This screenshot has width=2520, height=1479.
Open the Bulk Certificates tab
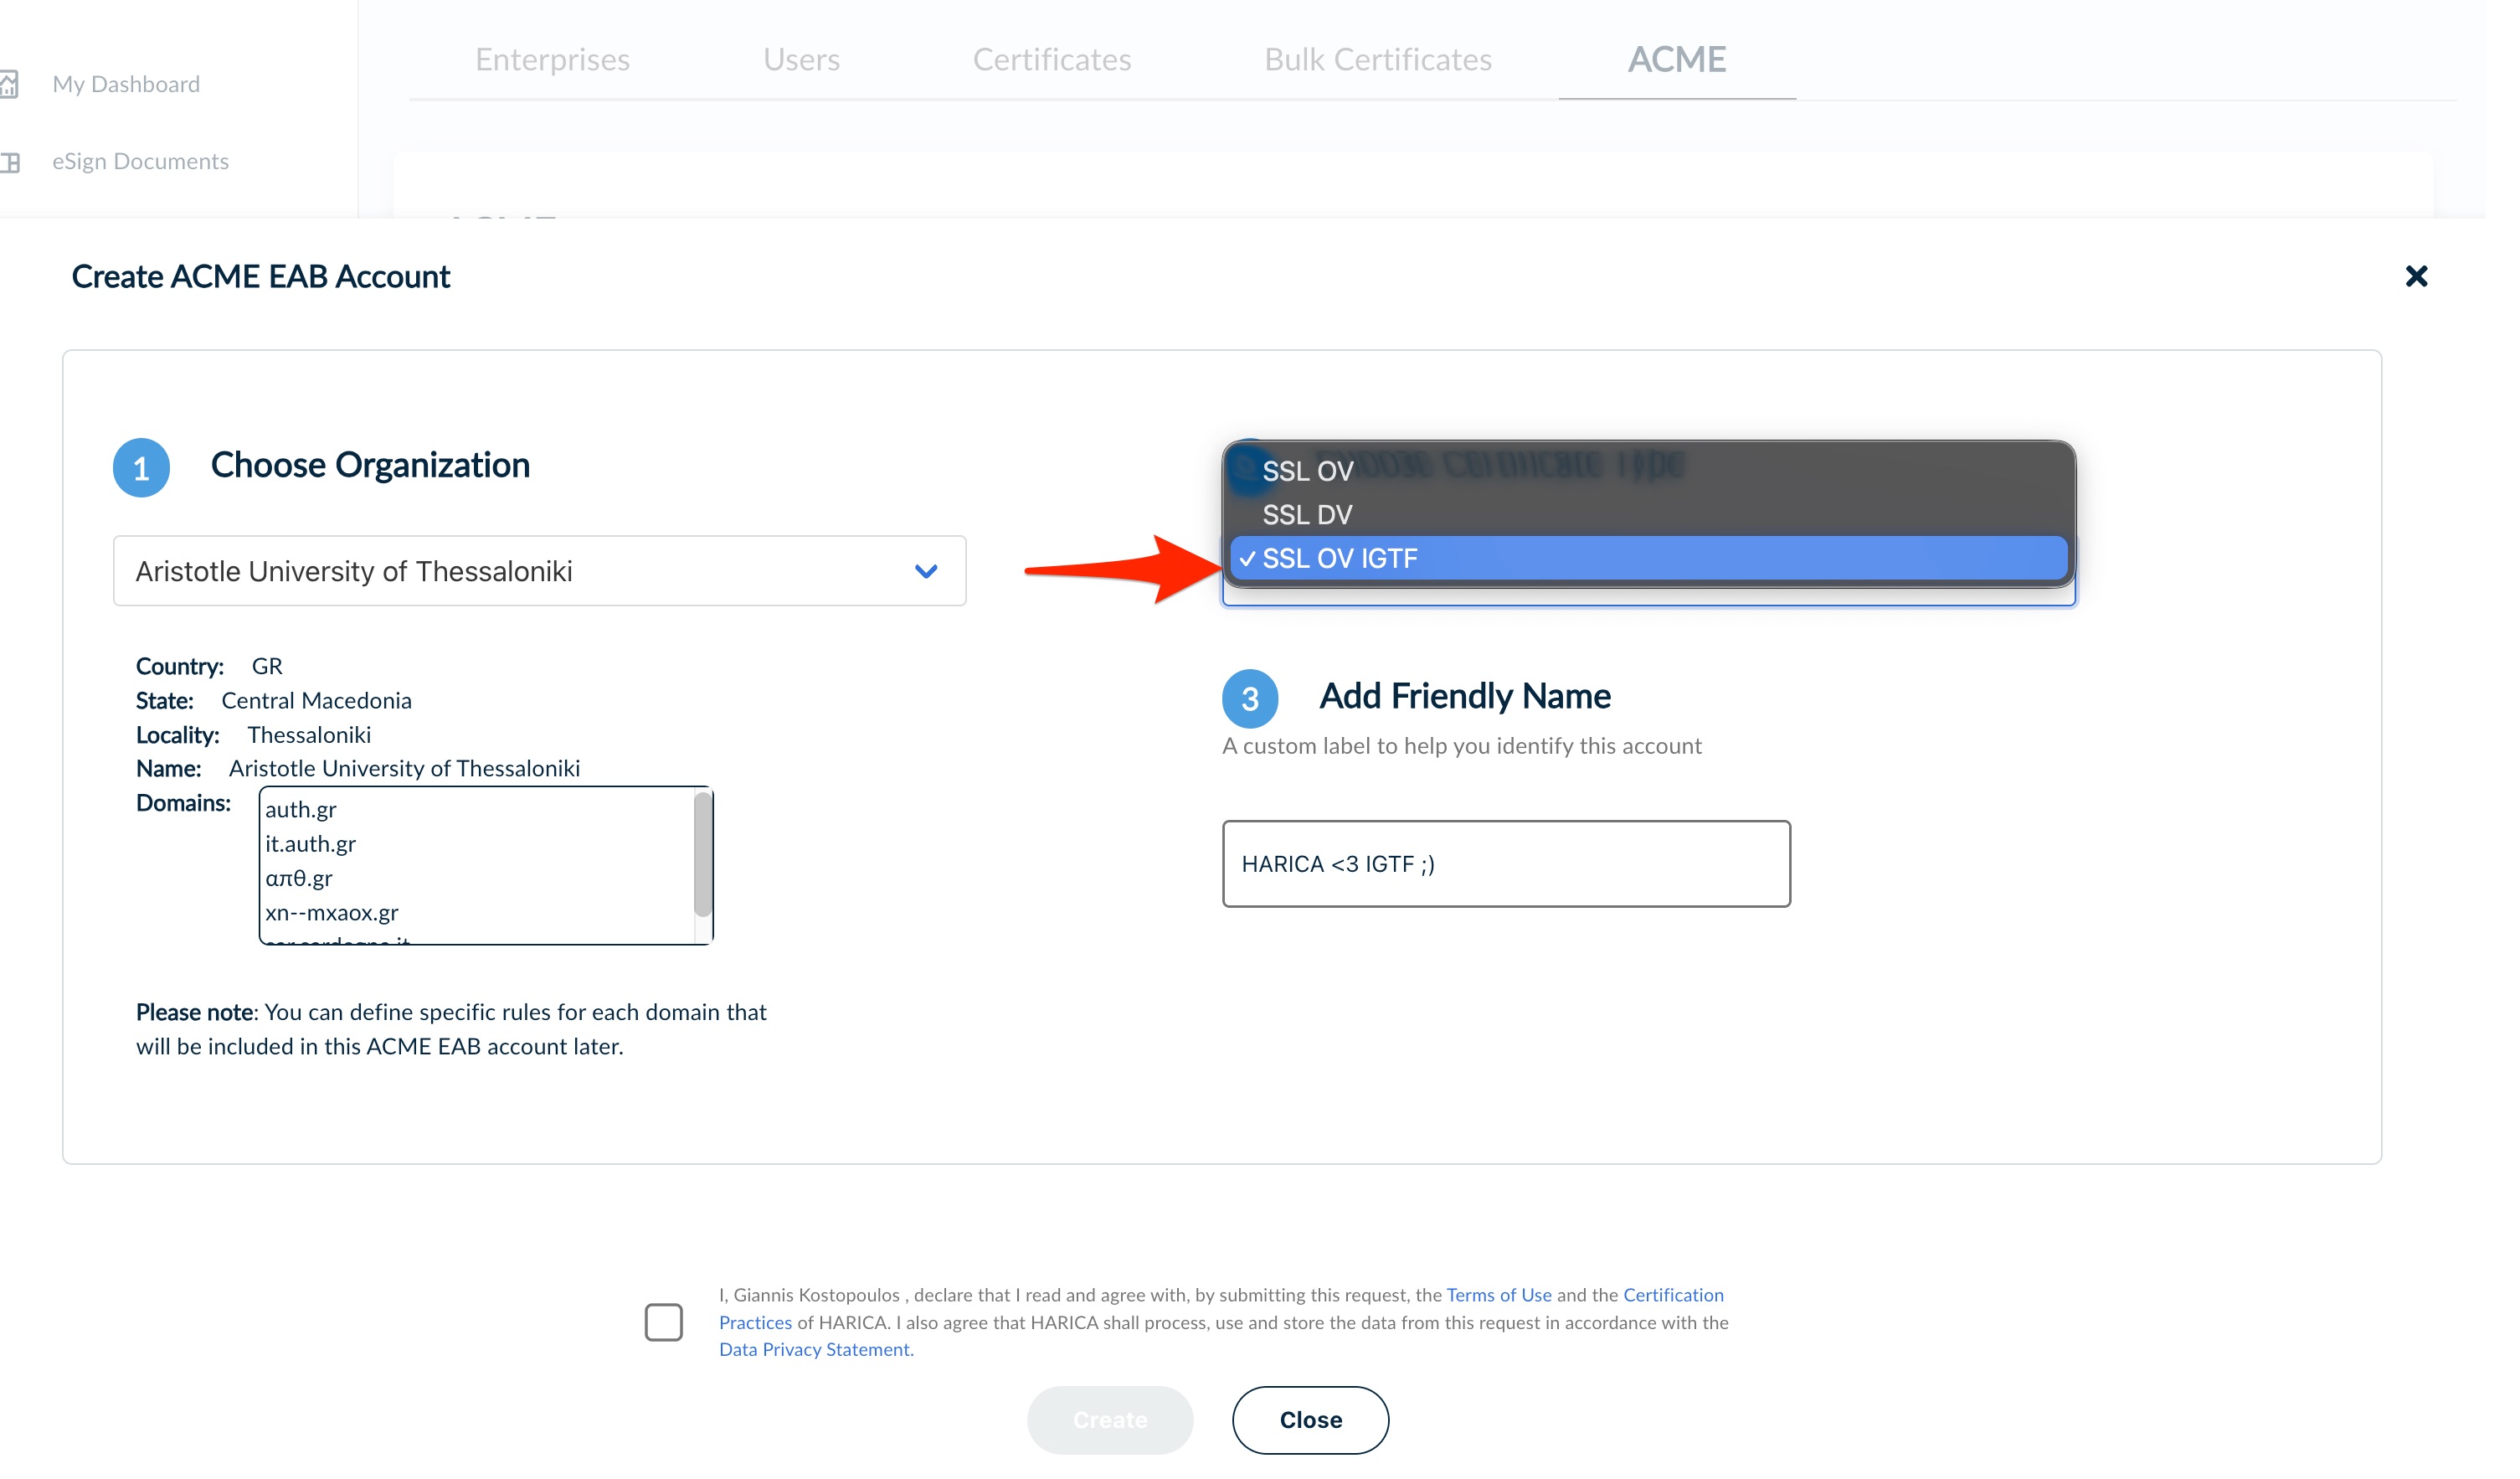pyautogui.click(x=1377, y=60)
